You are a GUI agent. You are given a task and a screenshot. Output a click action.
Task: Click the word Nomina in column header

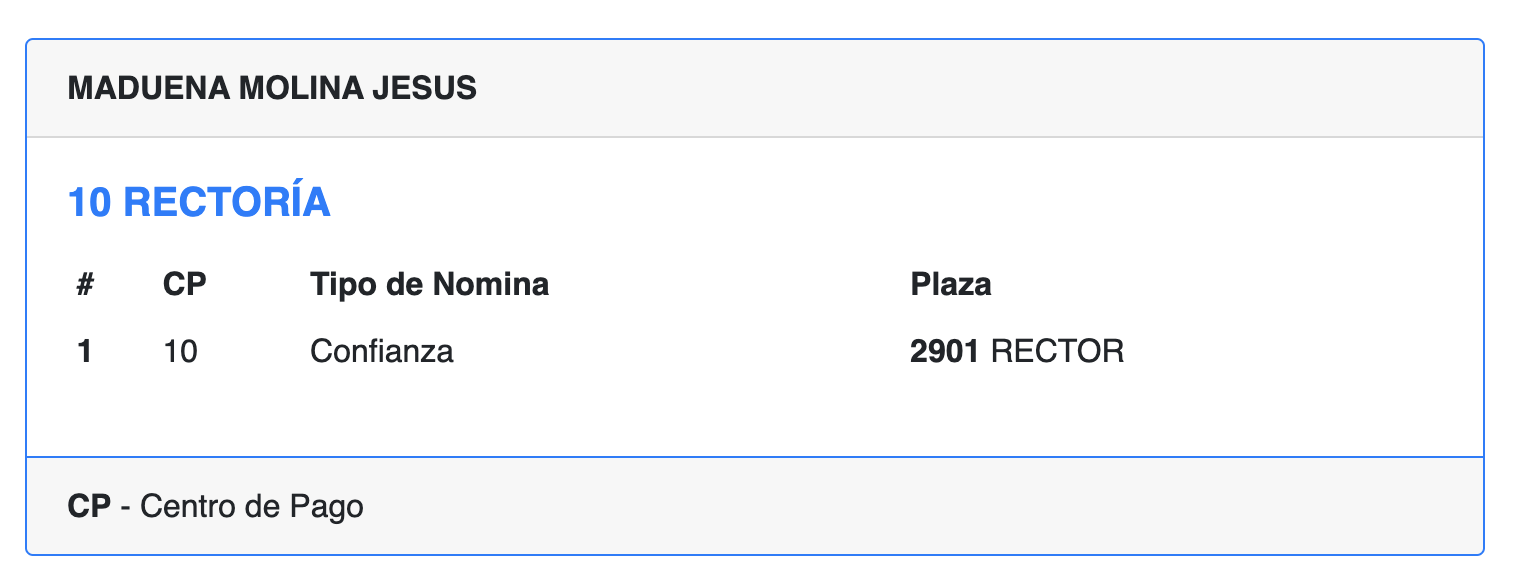coord(490,285)
